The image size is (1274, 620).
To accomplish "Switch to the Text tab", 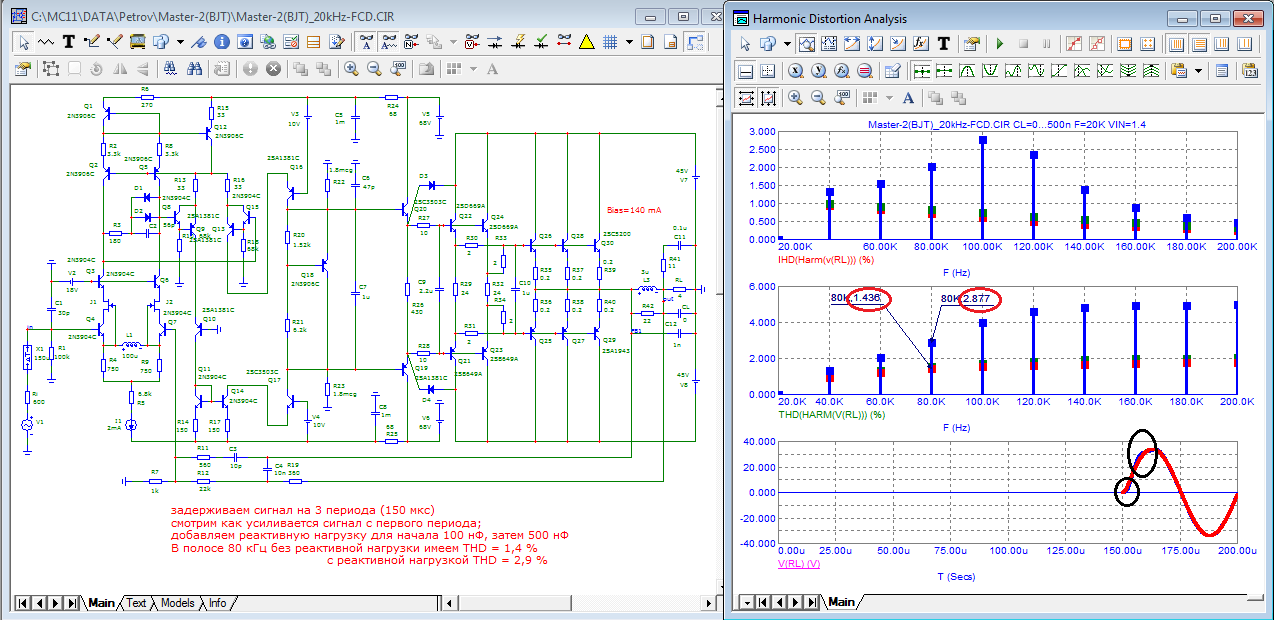I will coord(136,603).
